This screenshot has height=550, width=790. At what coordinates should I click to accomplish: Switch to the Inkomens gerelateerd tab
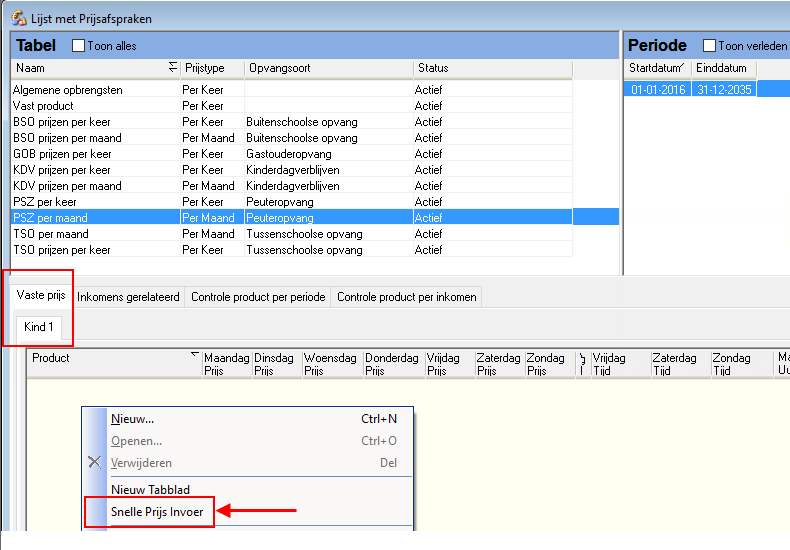click(128, 297)
